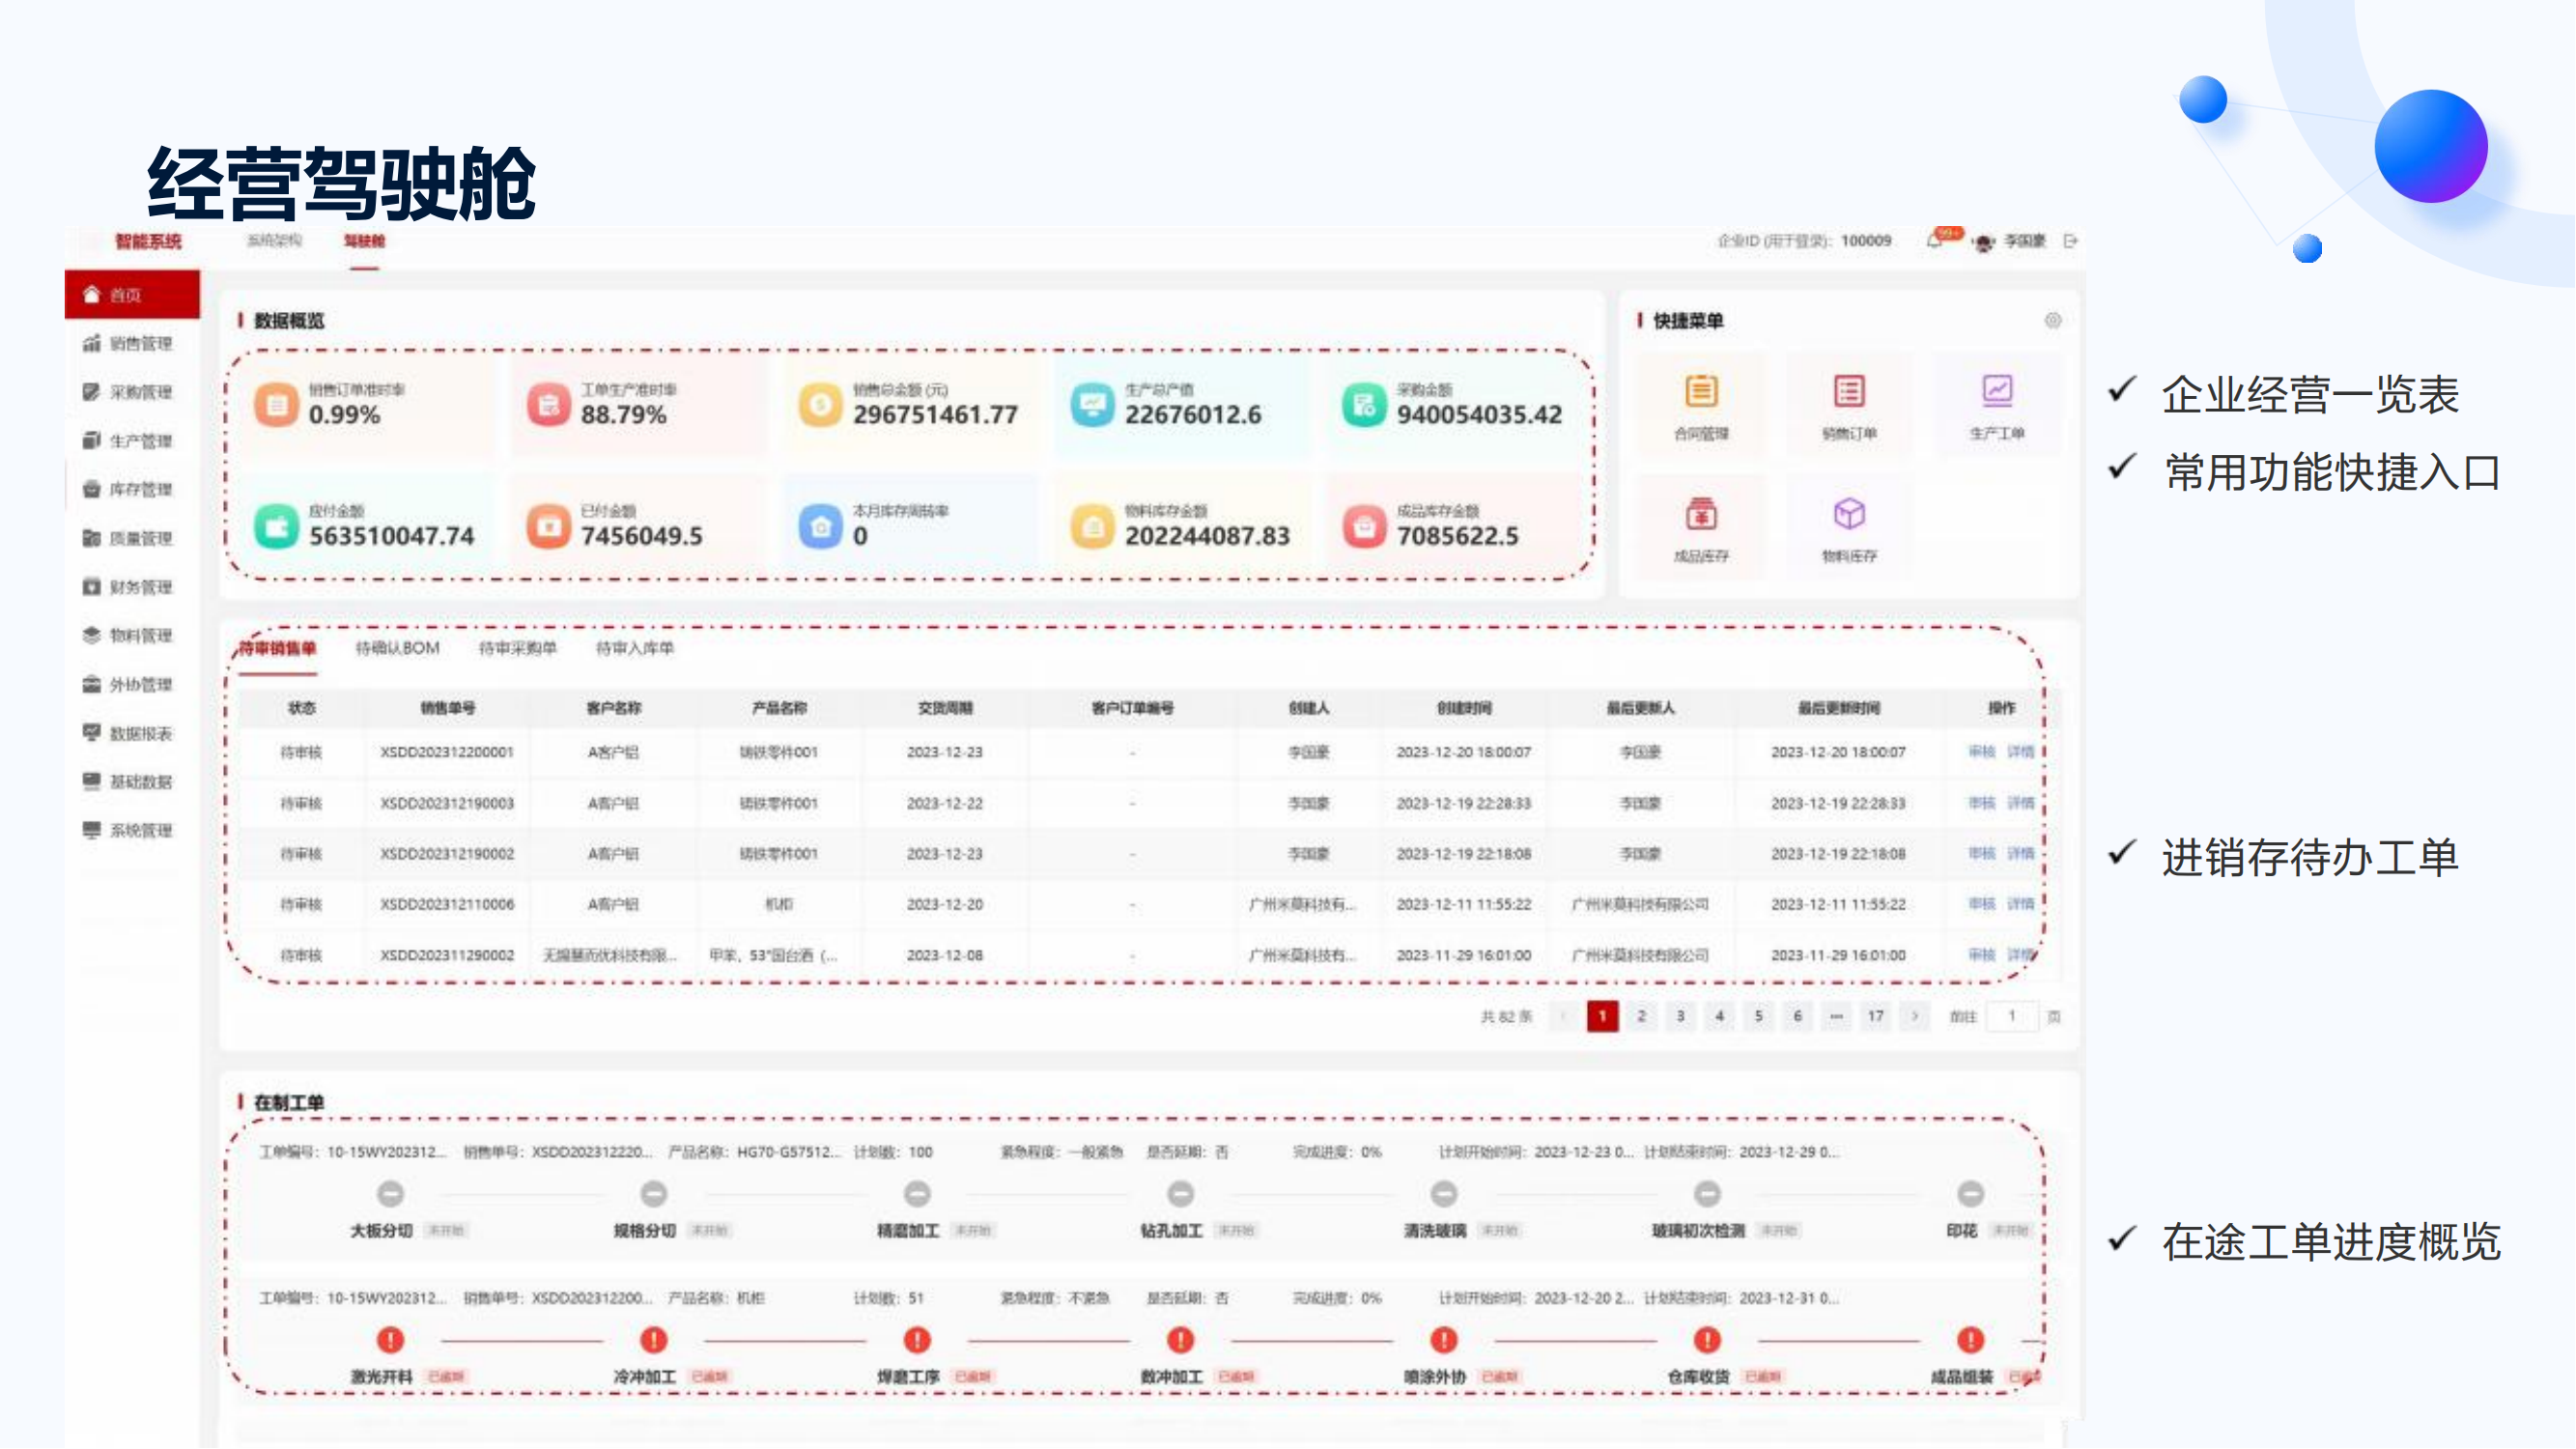Screen dimensions: 2576x1449
Task: Click the 销售总金额 coin icon
Action: tap(820, 405)
